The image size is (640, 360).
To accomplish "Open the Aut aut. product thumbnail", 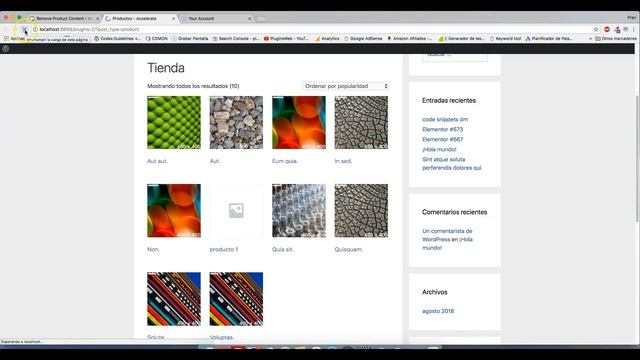I will click(x=174, y=122).
